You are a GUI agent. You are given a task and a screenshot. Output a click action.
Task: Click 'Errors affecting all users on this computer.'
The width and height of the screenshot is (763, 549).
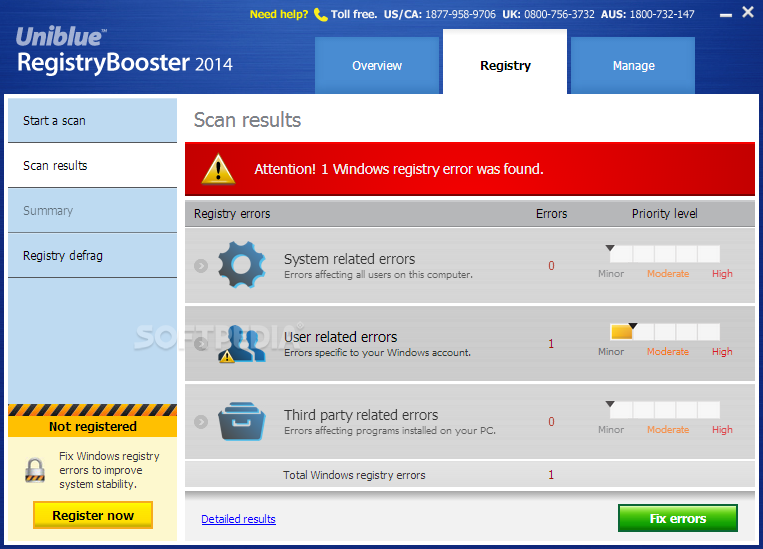point(379,275)
